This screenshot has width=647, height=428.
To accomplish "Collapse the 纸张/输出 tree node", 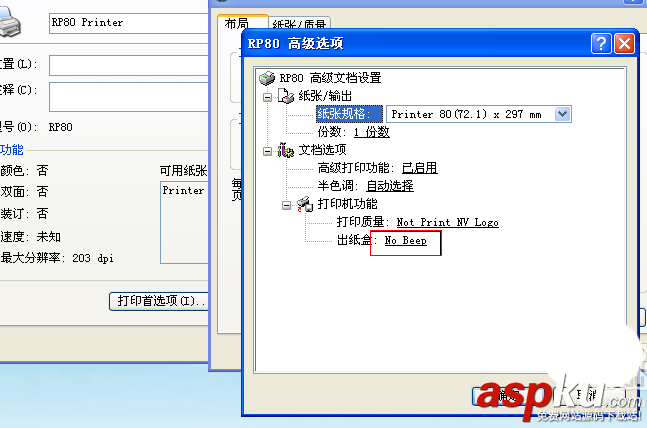I will (x=267, y=97).
